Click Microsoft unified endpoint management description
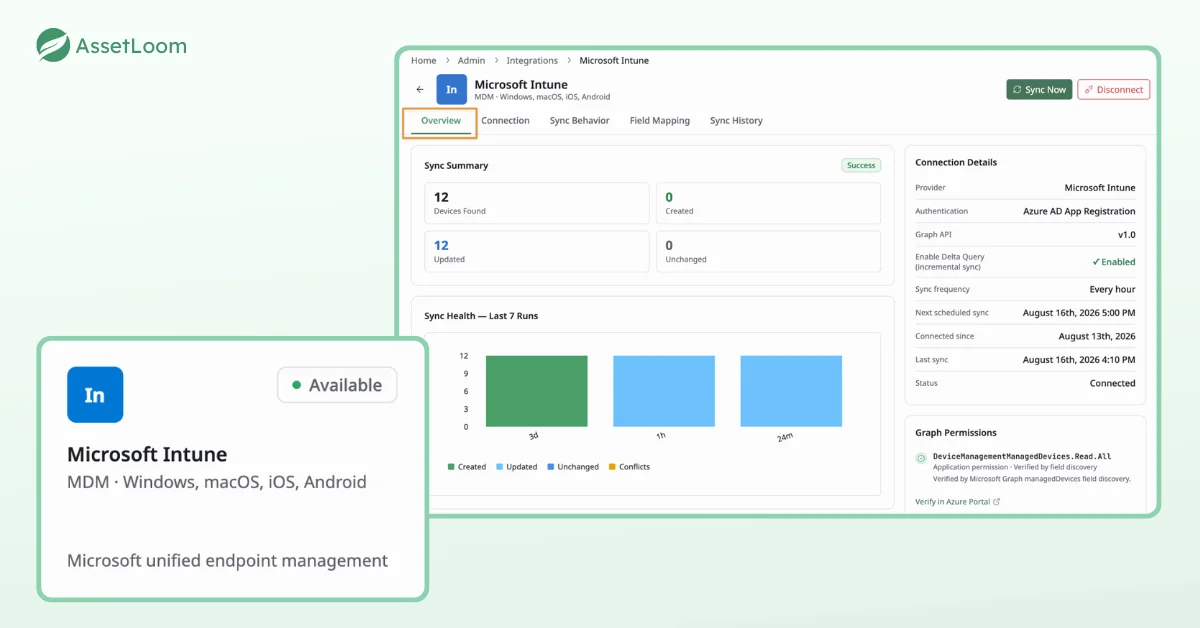Screen dimensions: 1200x628 [x=227, y=561]
